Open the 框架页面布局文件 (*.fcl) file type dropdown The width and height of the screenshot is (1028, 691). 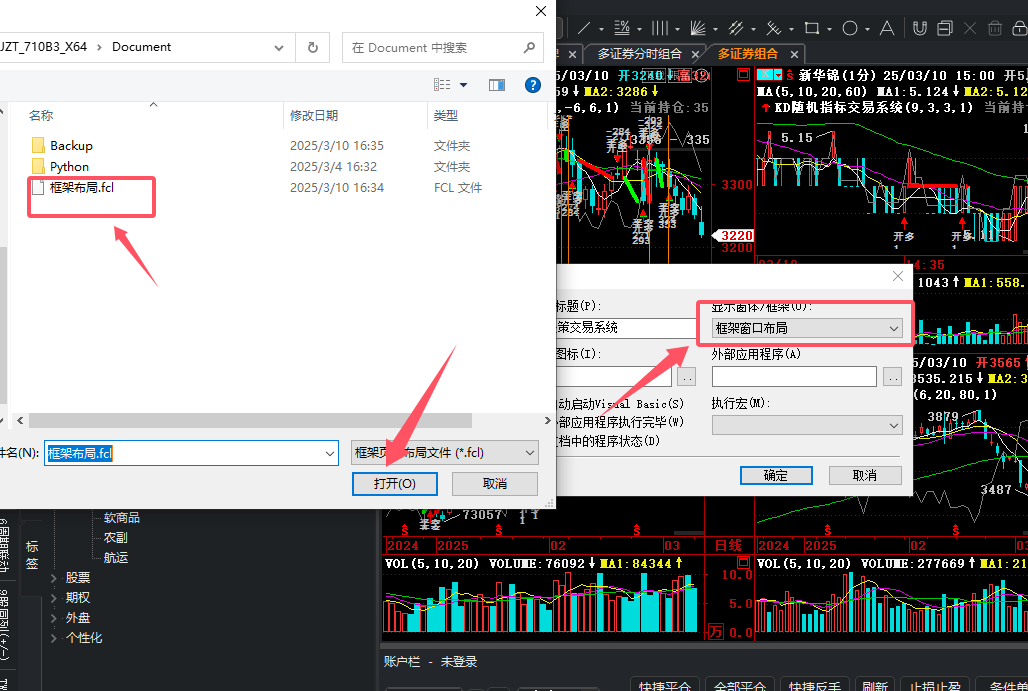tap(445, 453)
